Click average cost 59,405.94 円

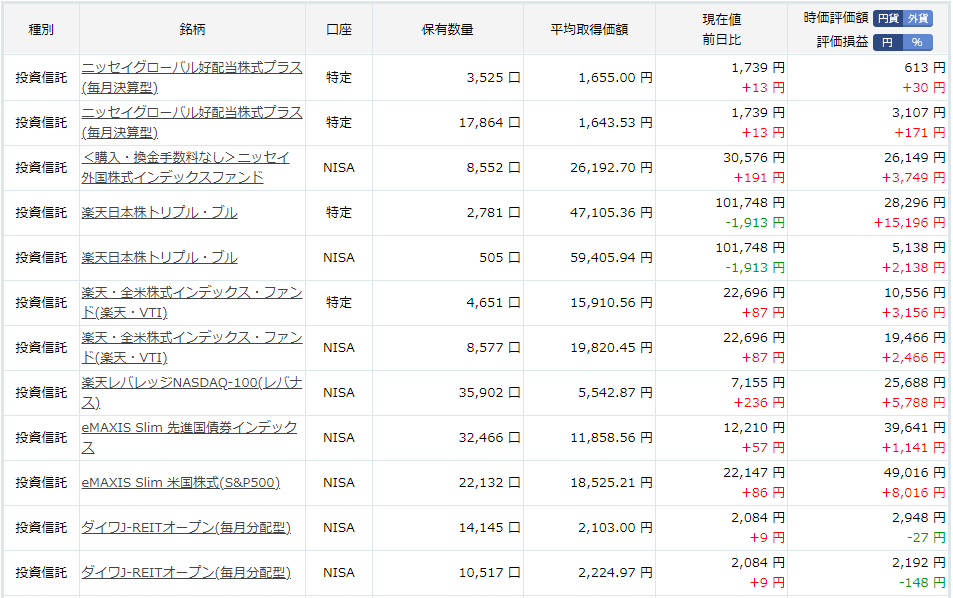point(611,257)
